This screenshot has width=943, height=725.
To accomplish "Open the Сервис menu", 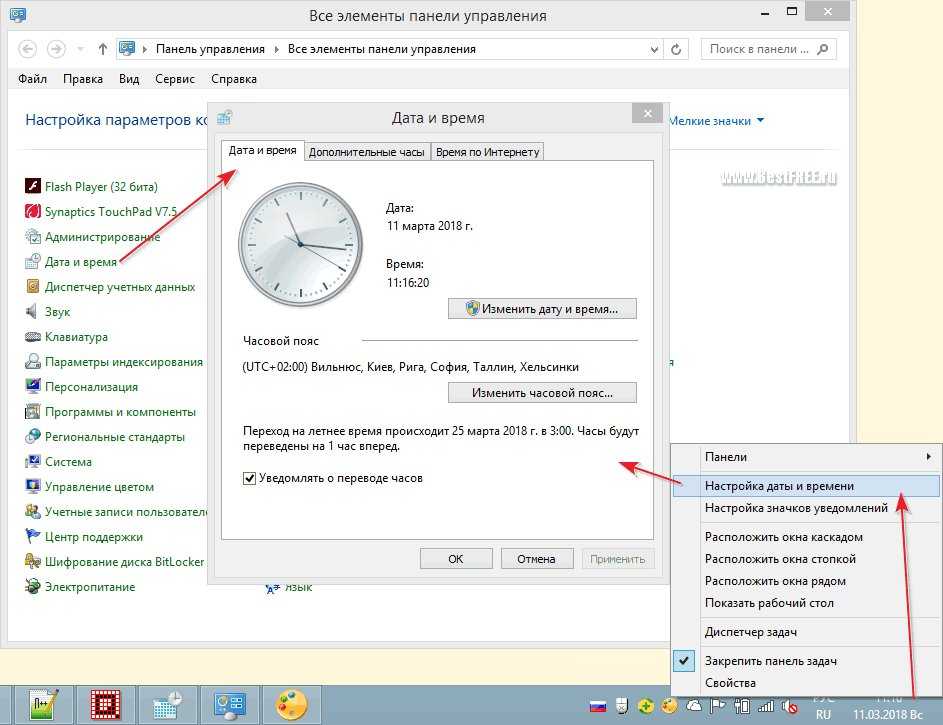I will (x=175, y=79).
